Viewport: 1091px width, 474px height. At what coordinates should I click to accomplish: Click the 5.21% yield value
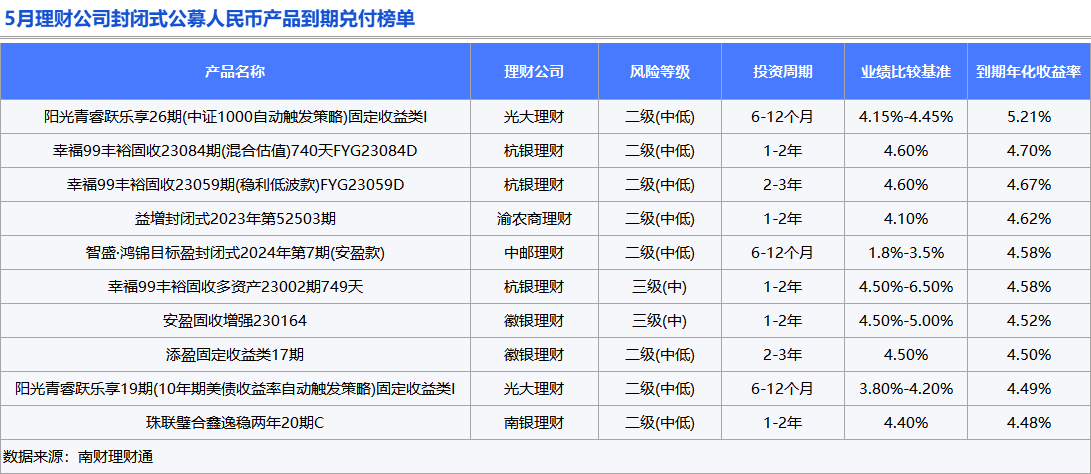[1028, 117]
